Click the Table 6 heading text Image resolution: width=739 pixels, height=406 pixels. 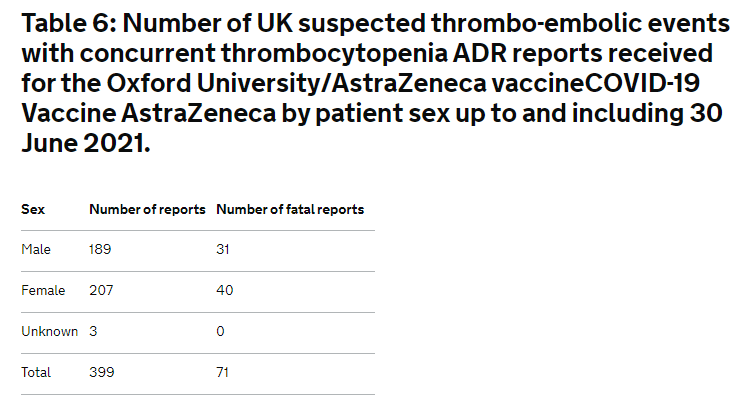point(375,83)
